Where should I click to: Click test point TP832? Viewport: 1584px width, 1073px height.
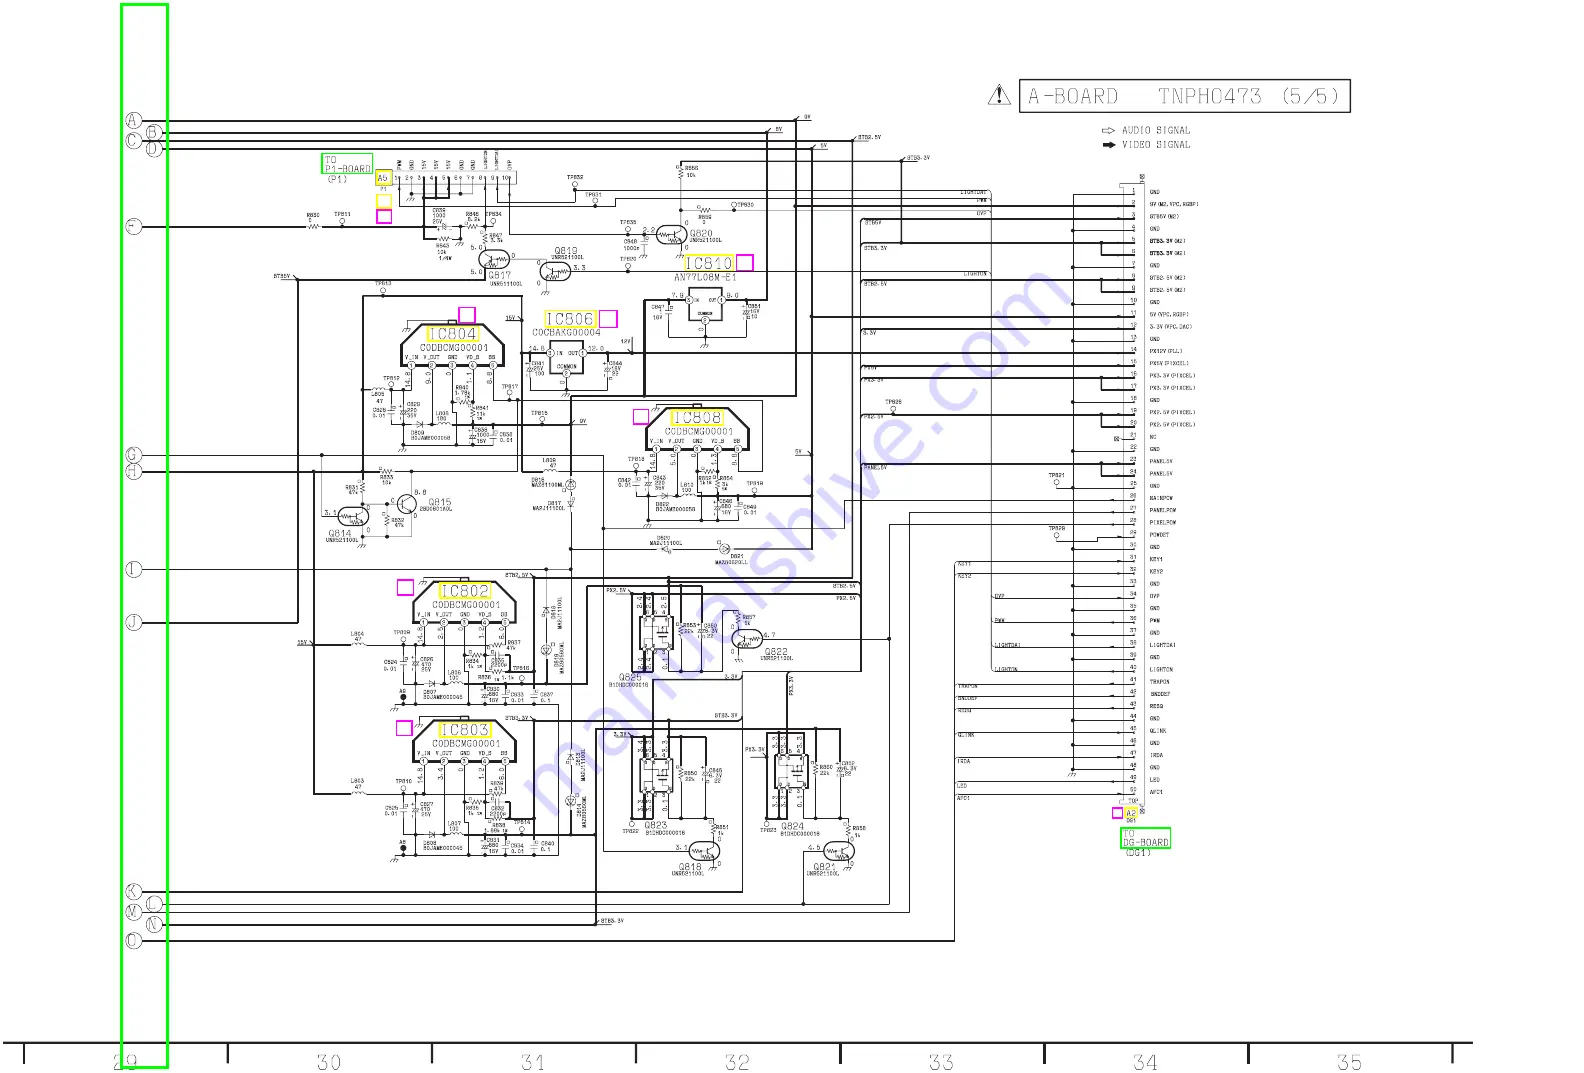[x=575, y=178]
